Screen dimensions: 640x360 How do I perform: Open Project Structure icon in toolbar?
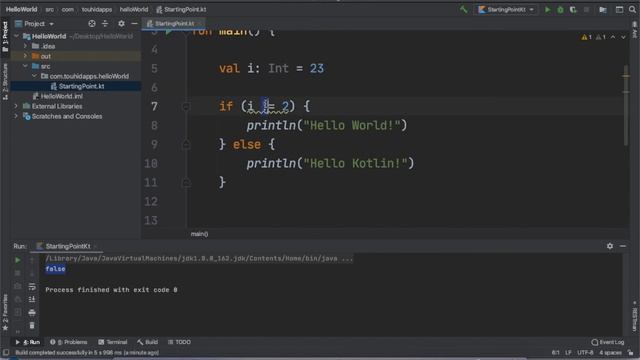pyautogui.click(x=603, y=9)
